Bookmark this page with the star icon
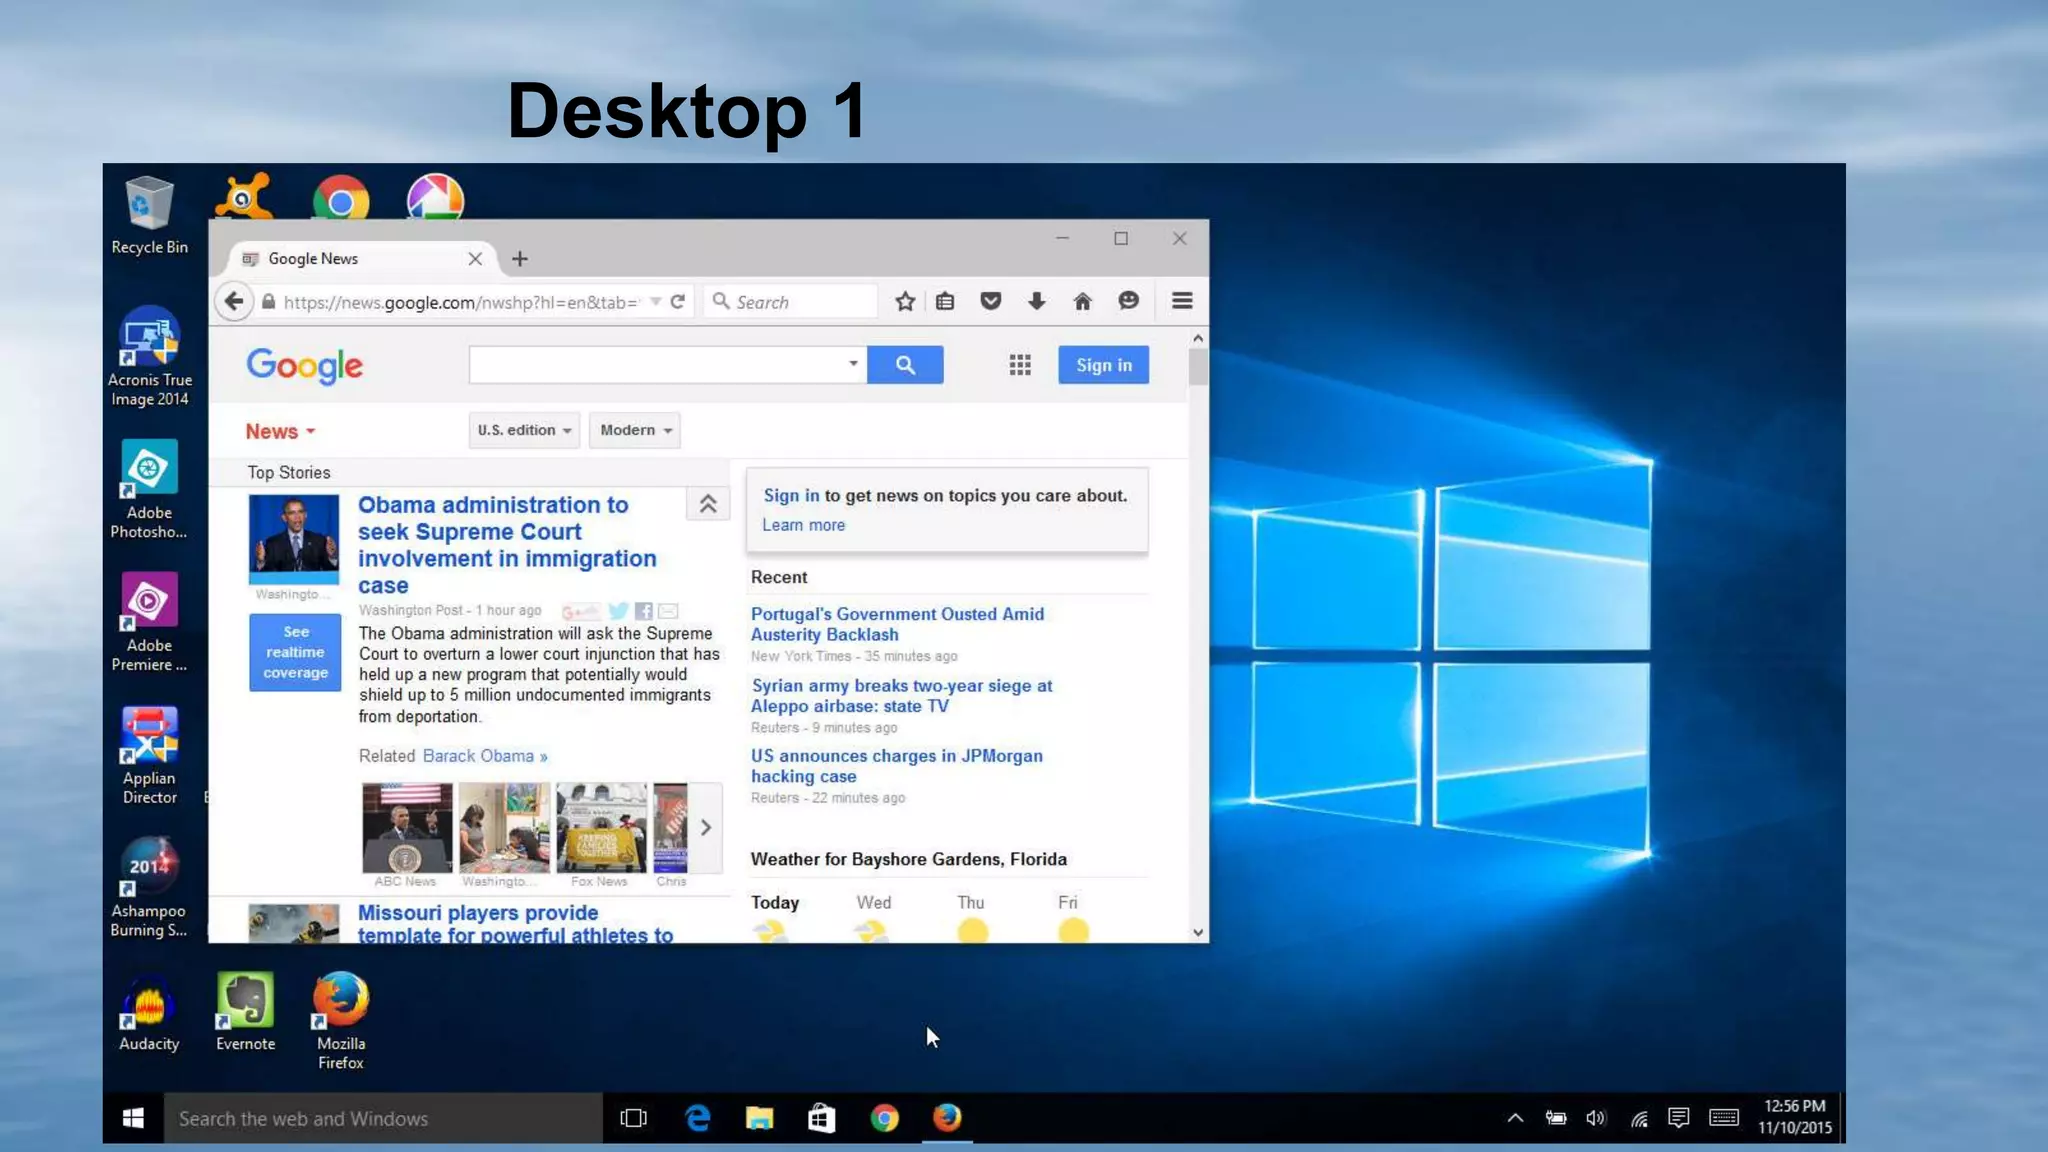2048x1152 pixels. (905, 301)
